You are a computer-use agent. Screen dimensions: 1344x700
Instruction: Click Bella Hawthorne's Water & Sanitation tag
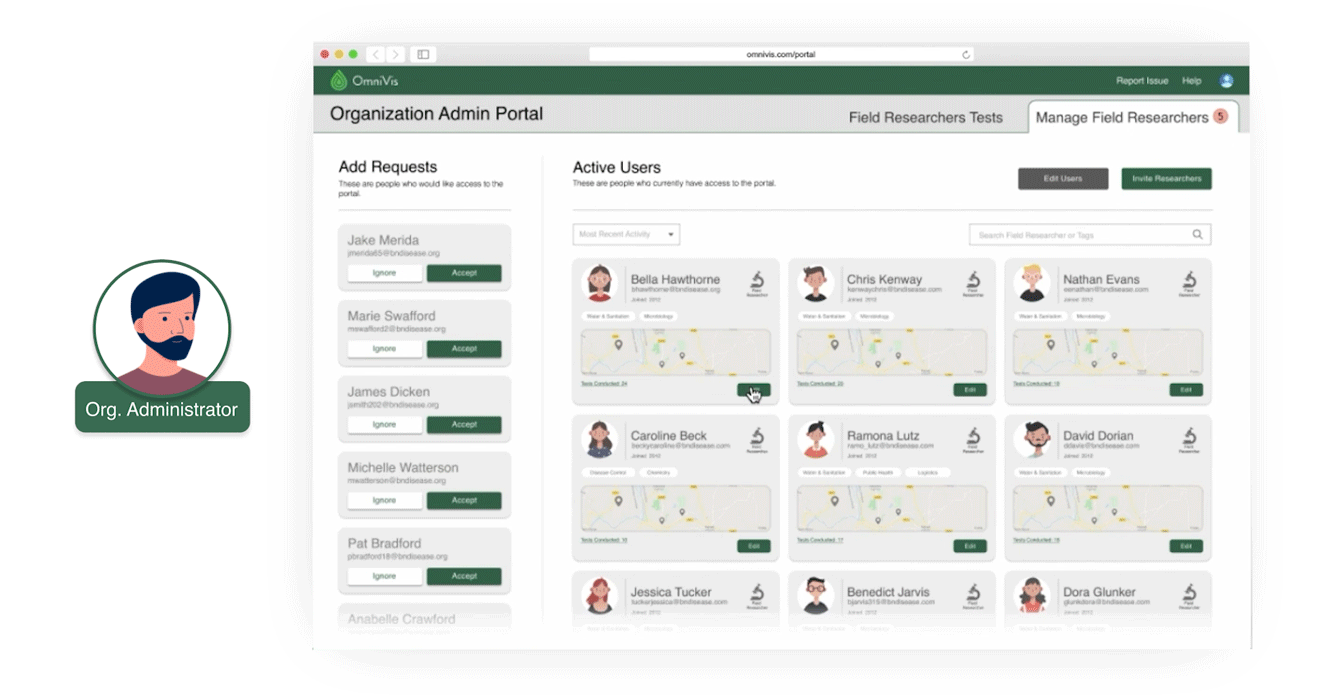[x=607, y=316]
